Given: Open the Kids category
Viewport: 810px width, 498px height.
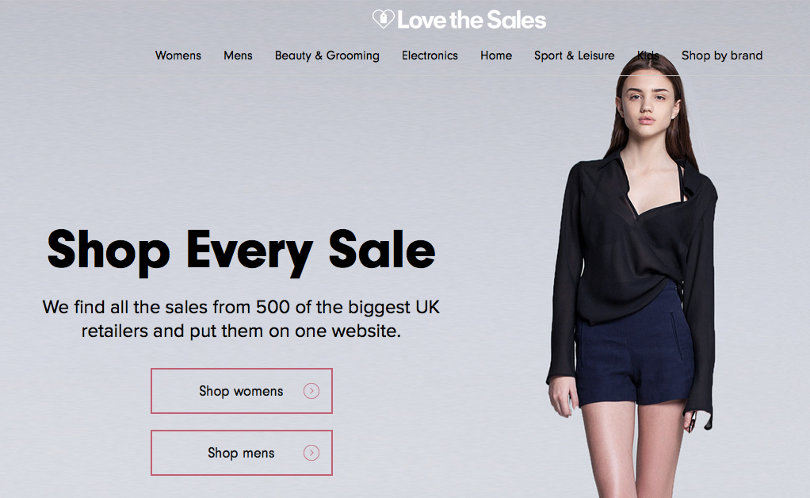Looking at the screenshot, I should (x=648, y=55).
